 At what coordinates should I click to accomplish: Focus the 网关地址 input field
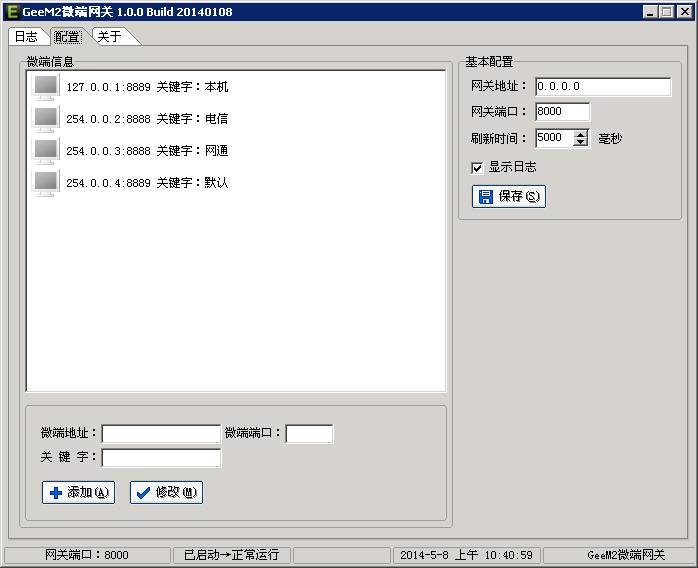(603, 86)
